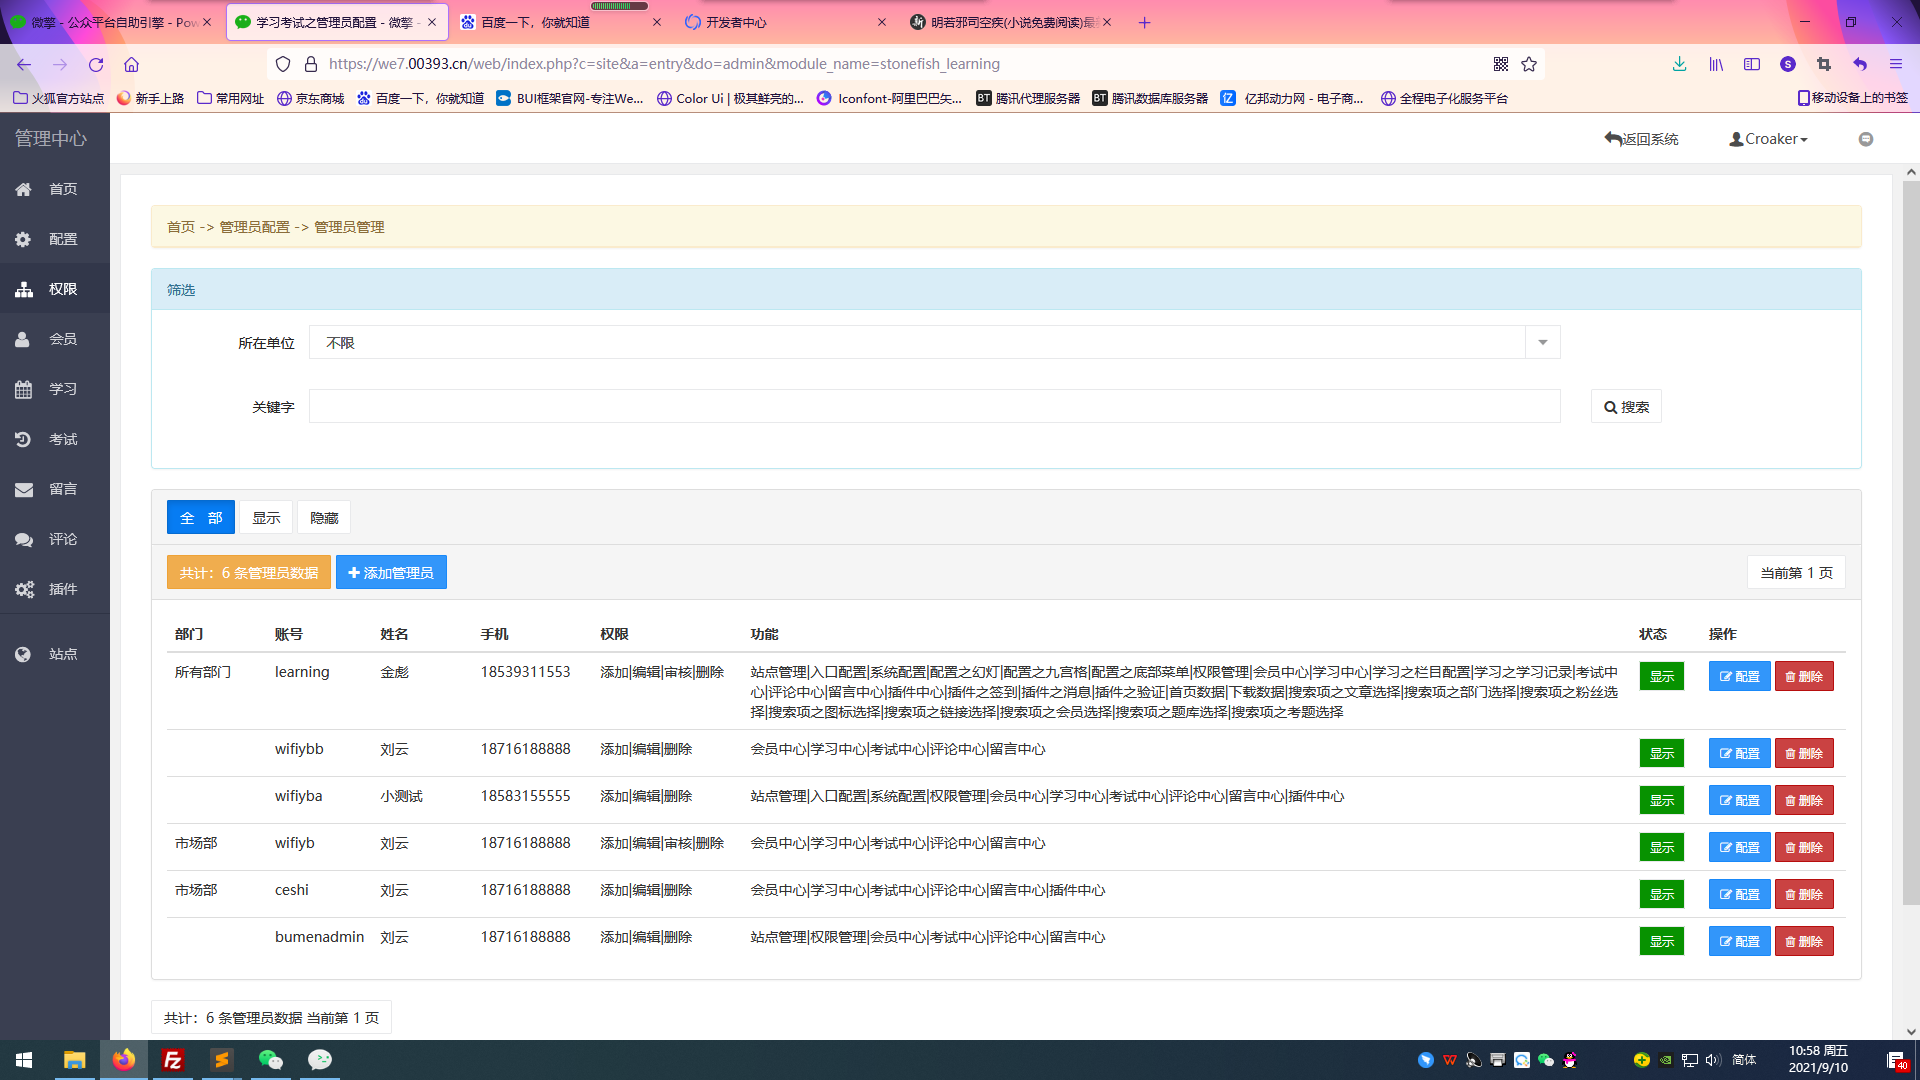Click the round collapse icon near Croaker
The width and height of the screenshot is (1920, 1080).
click(x=1866, y=139)
